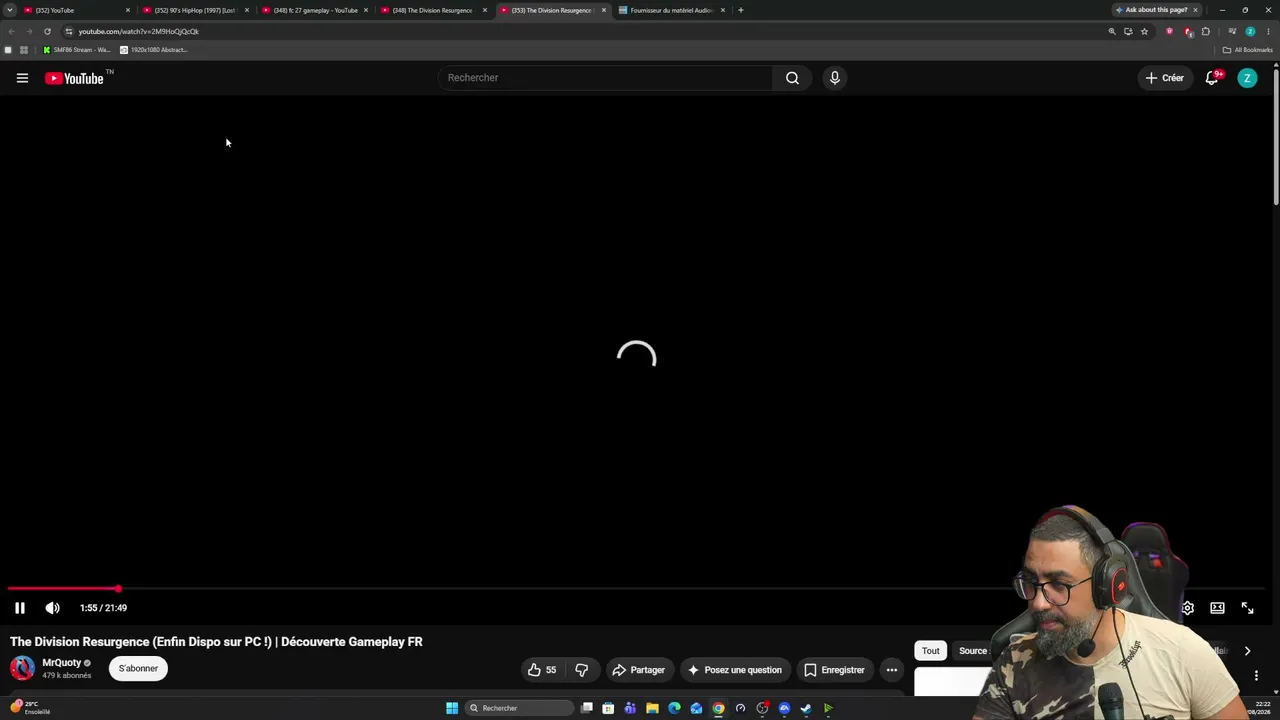
Task: Expand the tab search dropdown arrow
Action: [x=10, y=10]
